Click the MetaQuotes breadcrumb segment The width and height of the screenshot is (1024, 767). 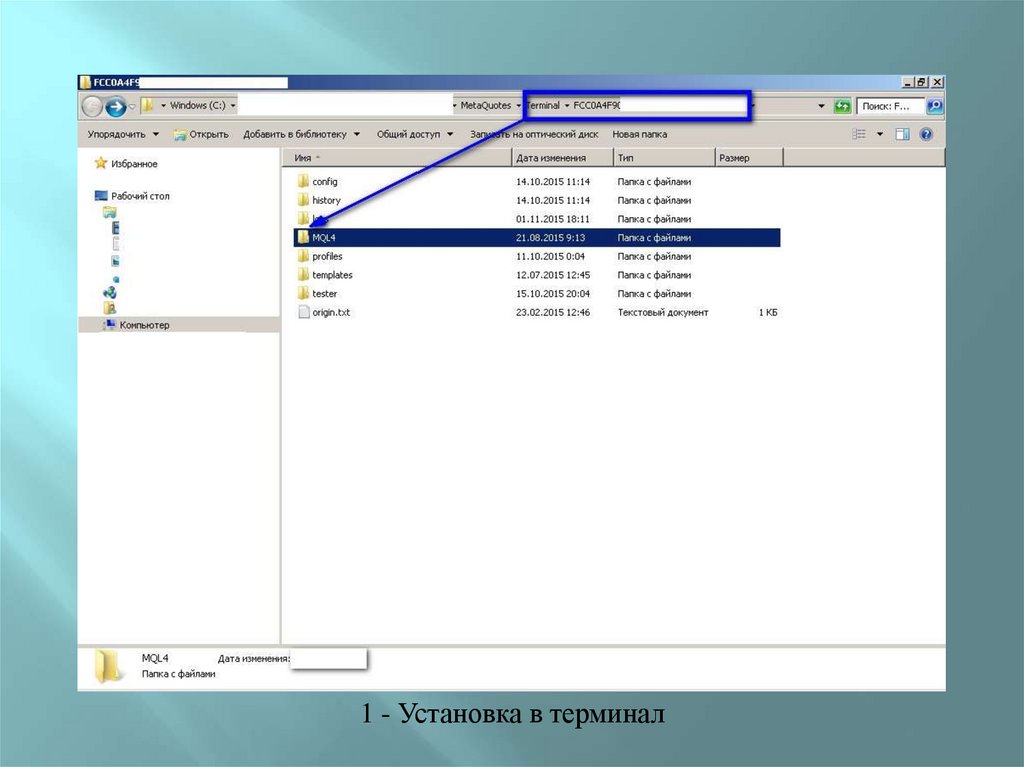coord(486,105)
